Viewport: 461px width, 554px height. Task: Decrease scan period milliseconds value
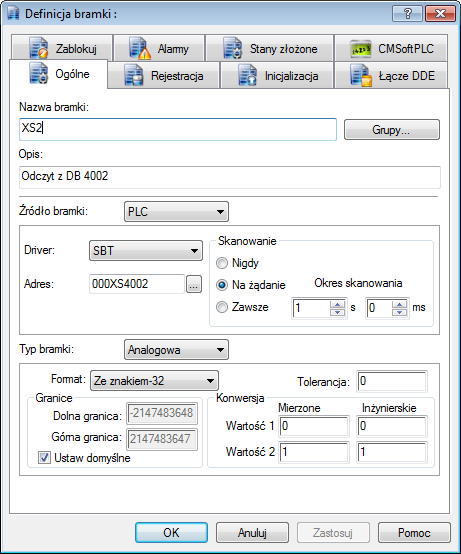[x=399, y=312]
